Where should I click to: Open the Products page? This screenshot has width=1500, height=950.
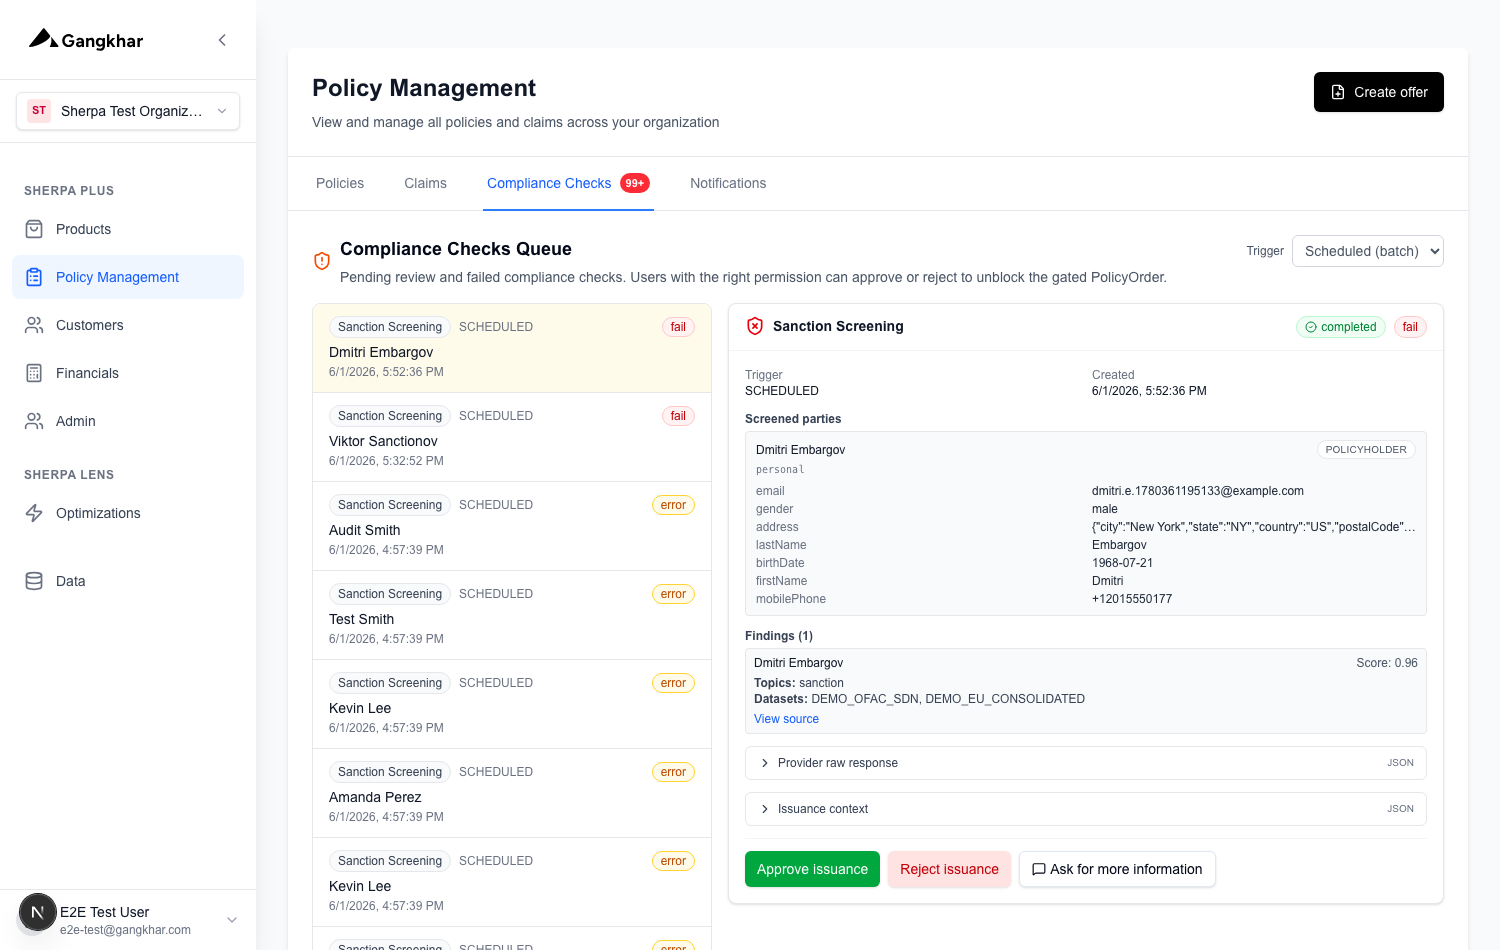pyautogui.click(x=128, y=229)
